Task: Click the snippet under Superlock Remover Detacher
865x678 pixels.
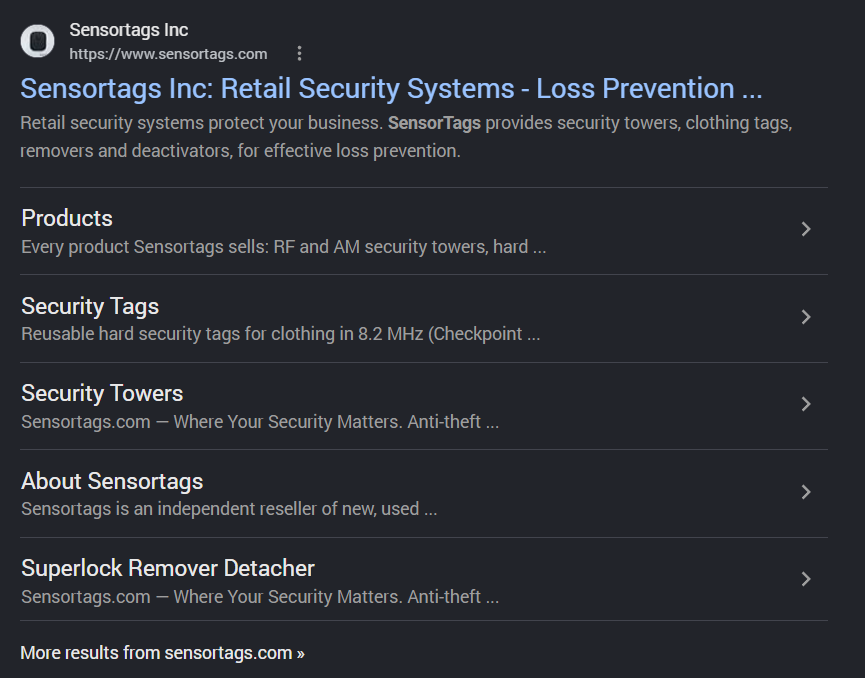Action: (260, 596)
